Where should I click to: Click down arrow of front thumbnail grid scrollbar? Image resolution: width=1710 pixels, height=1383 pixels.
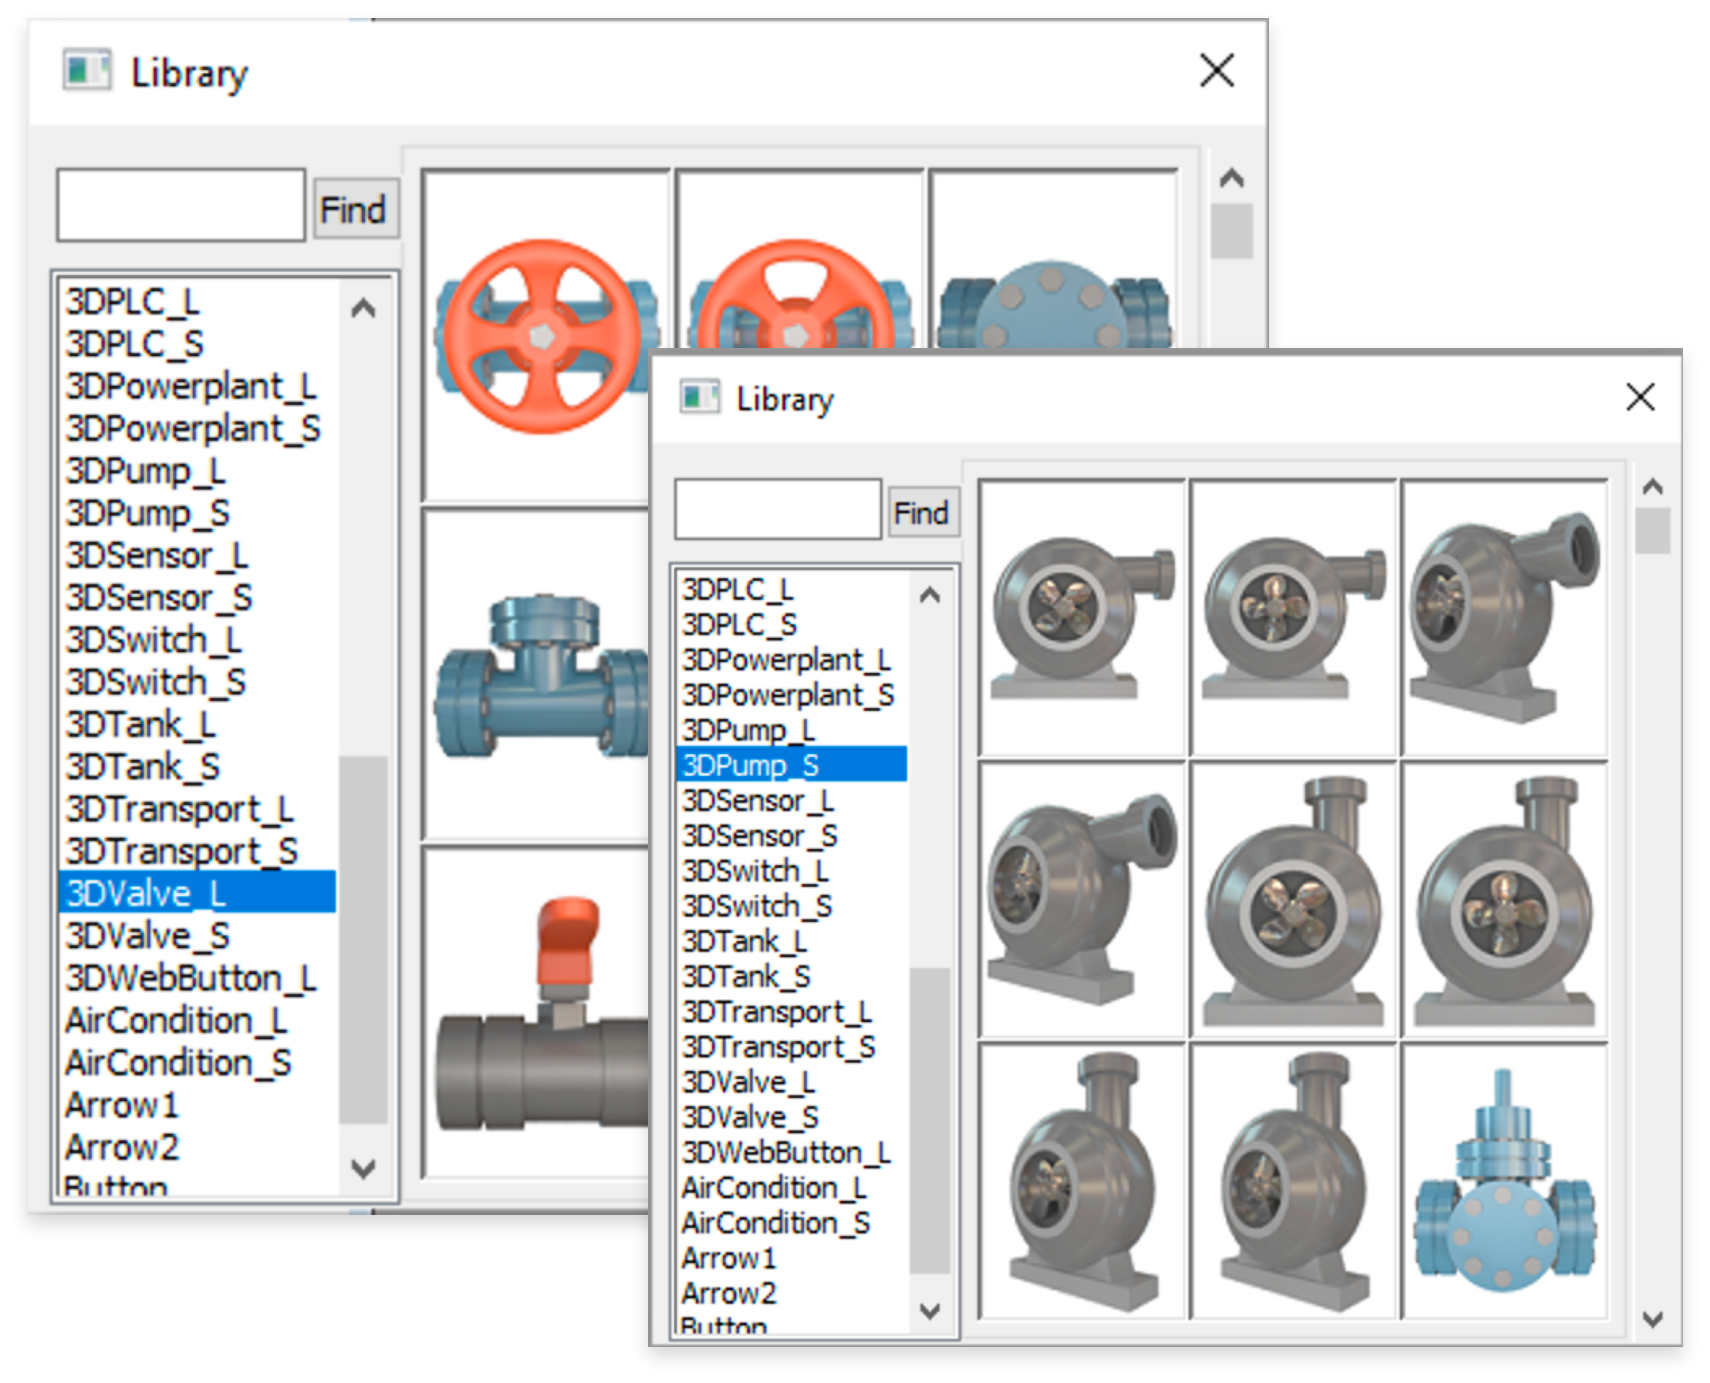(1652, 1319)
